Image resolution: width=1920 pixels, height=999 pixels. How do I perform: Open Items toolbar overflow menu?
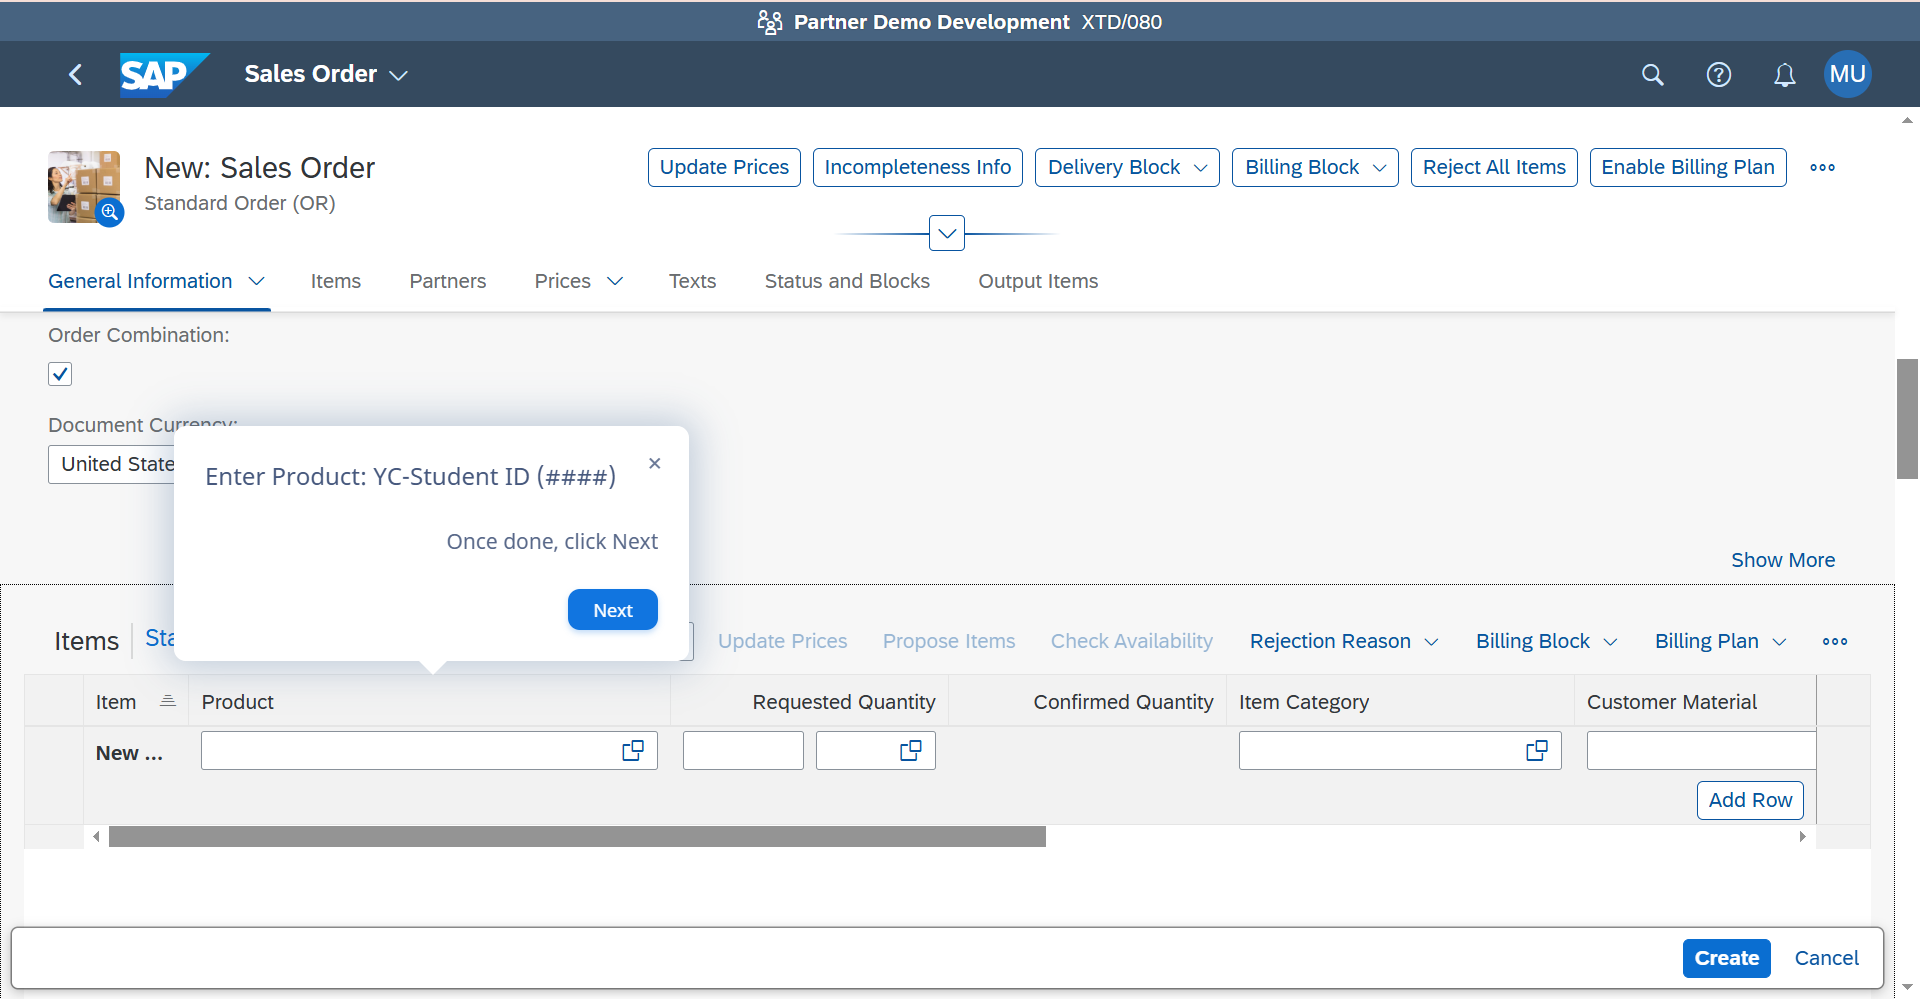1834,641
